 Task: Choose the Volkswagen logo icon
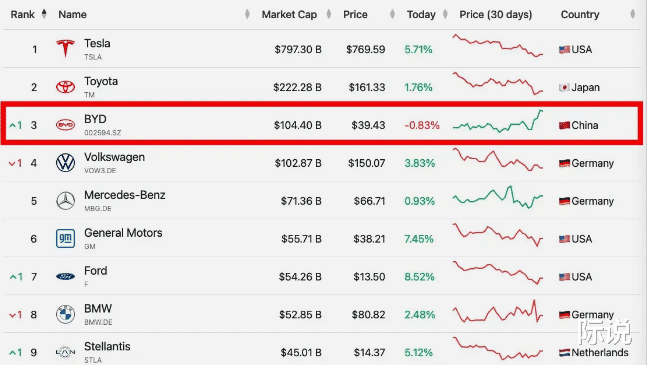(65, 162)
